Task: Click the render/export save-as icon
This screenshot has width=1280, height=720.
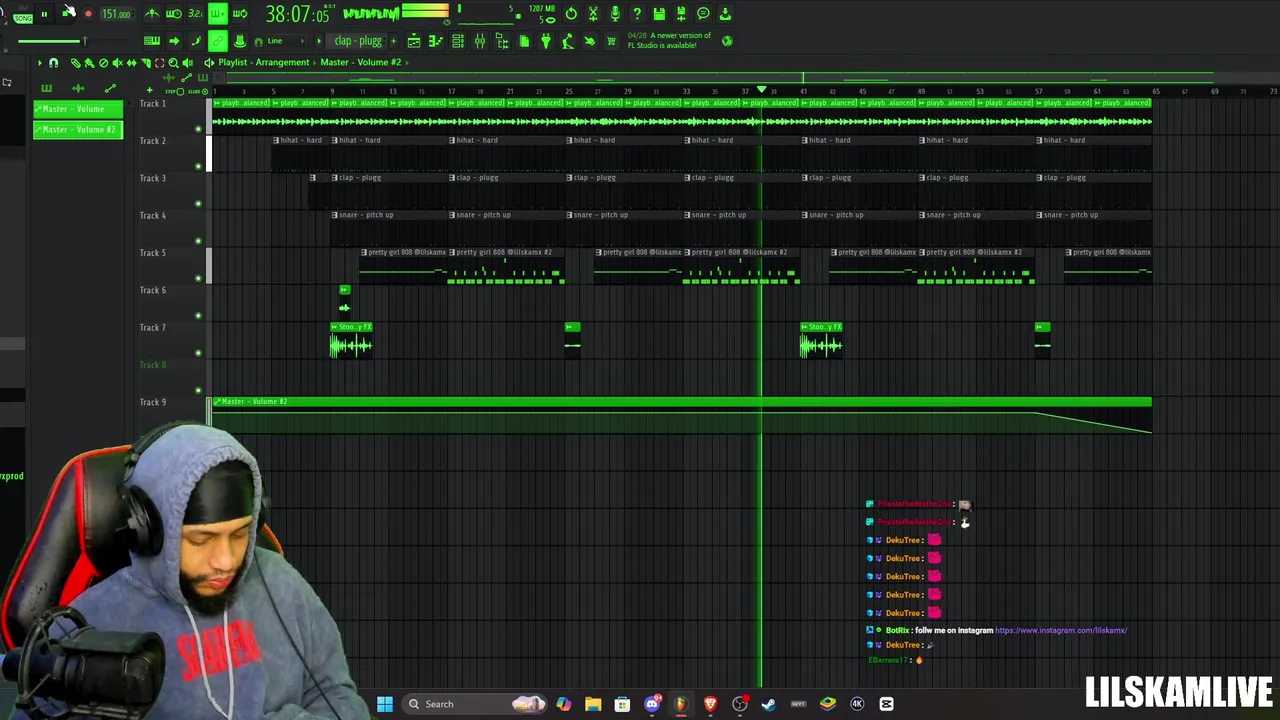Action: click(x=681, y=14)
